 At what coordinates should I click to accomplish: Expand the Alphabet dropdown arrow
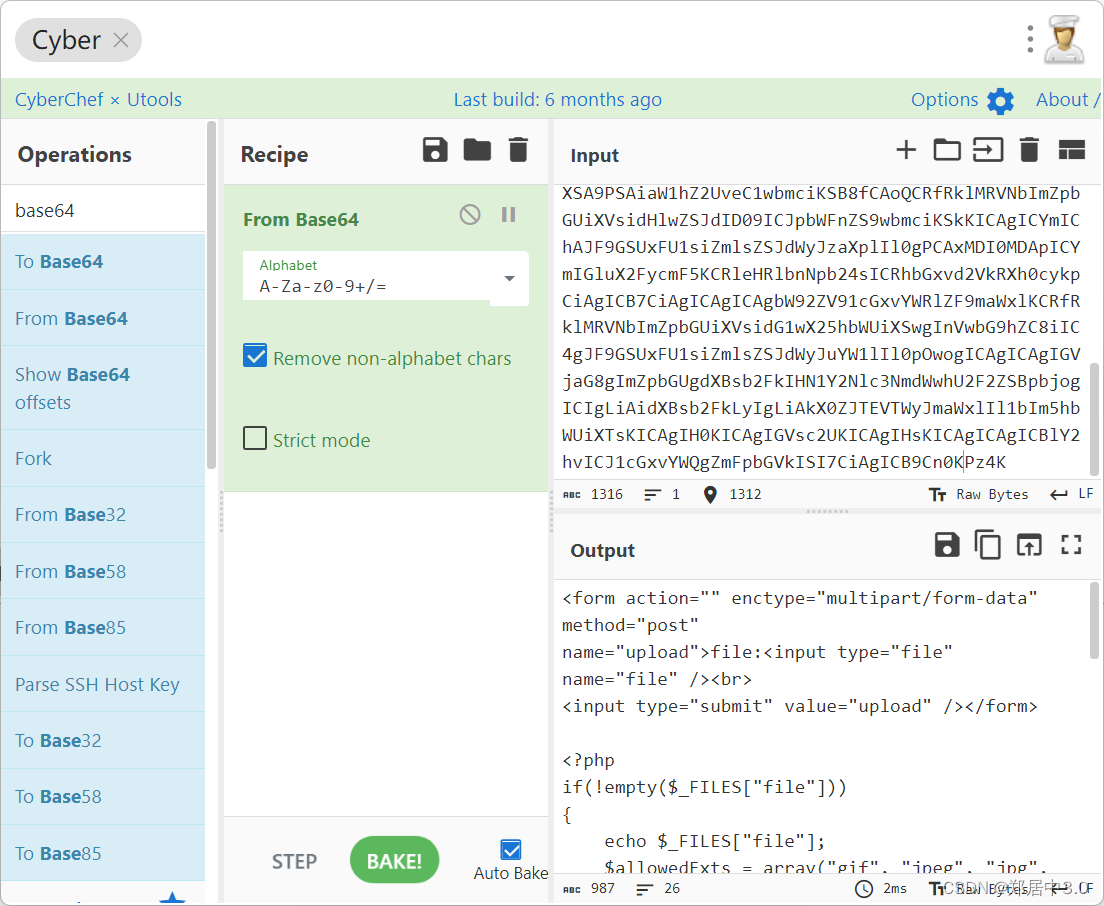pyautogui.click(x=510, y=278)
